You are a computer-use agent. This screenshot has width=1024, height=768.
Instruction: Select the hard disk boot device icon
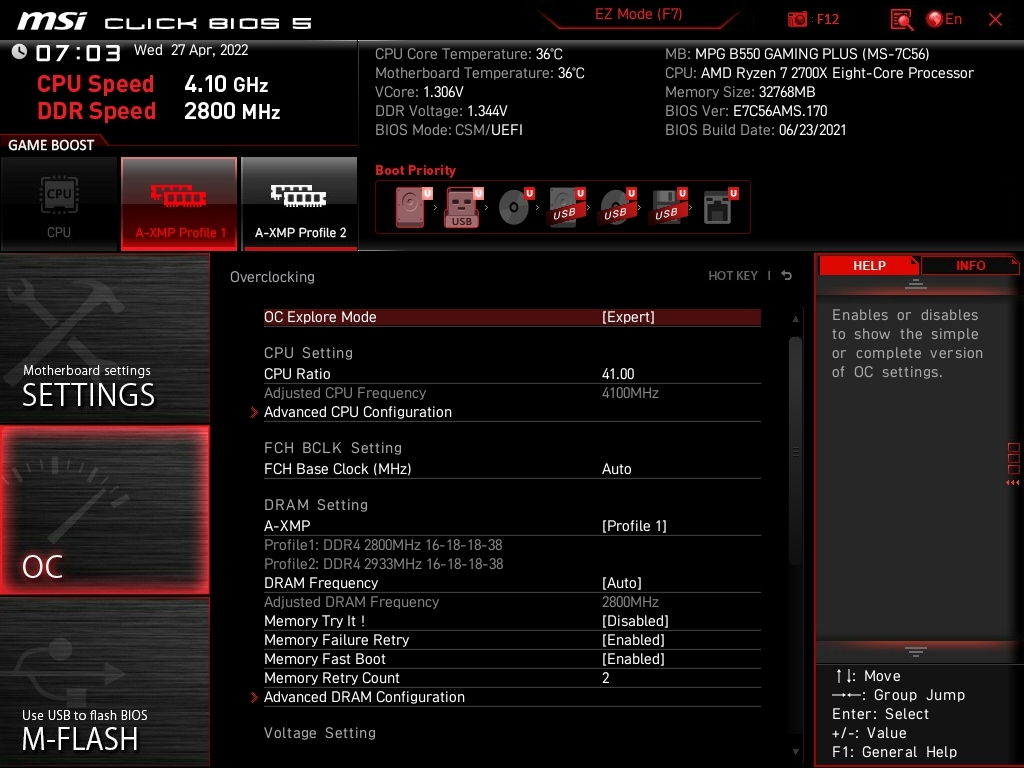pos(411,208)
